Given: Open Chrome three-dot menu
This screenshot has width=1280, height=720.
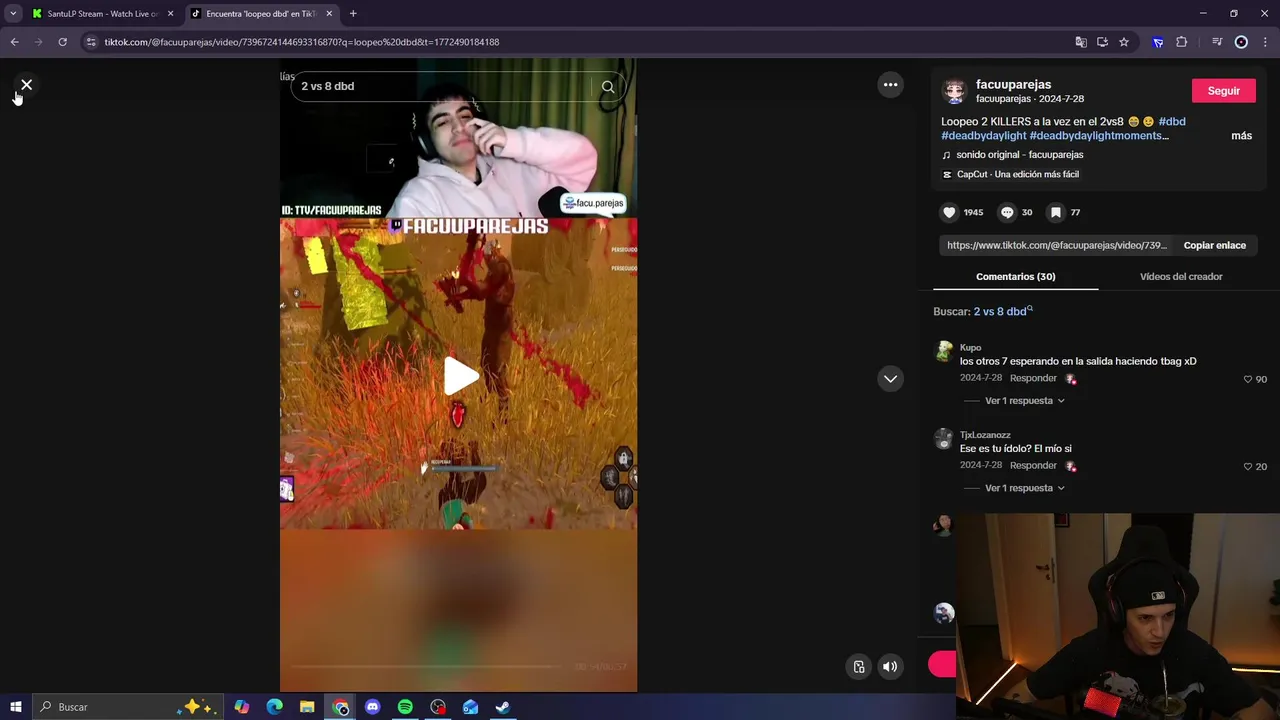Looking at the screenshot, I should 1266,42.
